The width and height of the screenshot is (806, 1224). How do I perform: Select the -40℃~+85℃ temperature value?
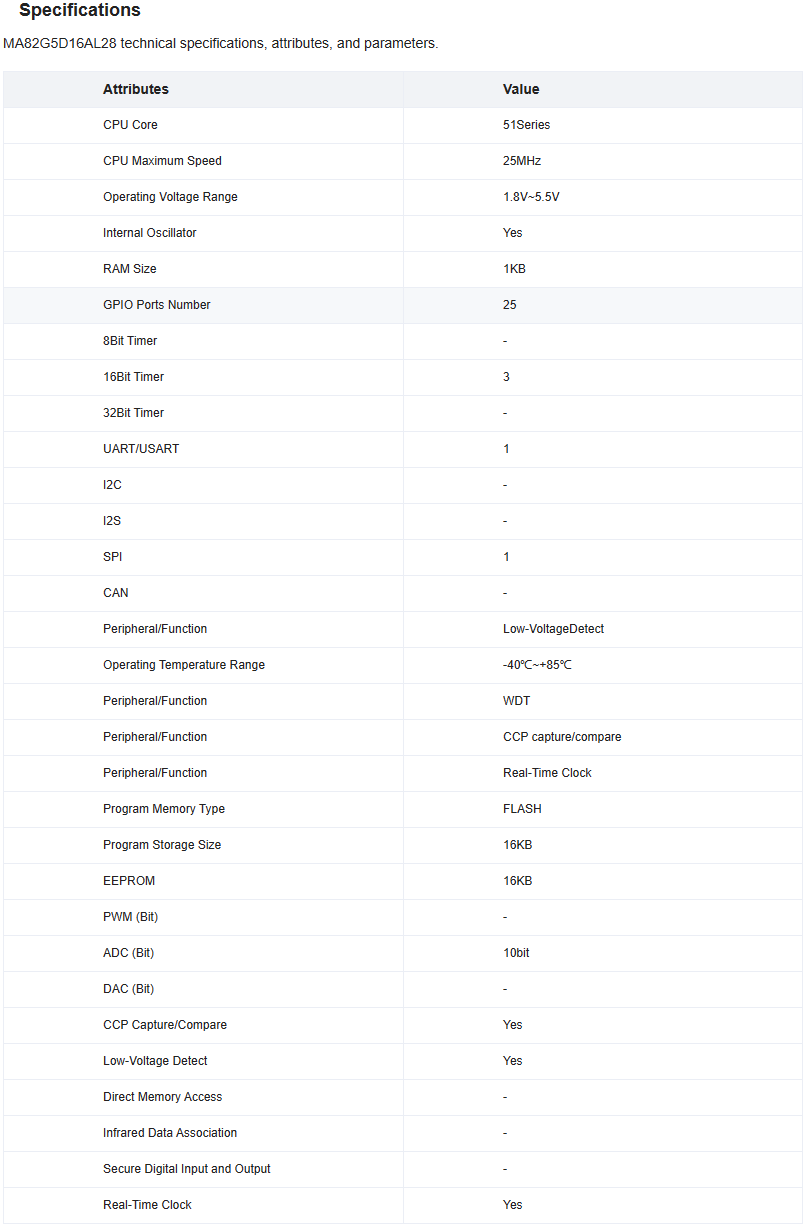click(537, 665)
